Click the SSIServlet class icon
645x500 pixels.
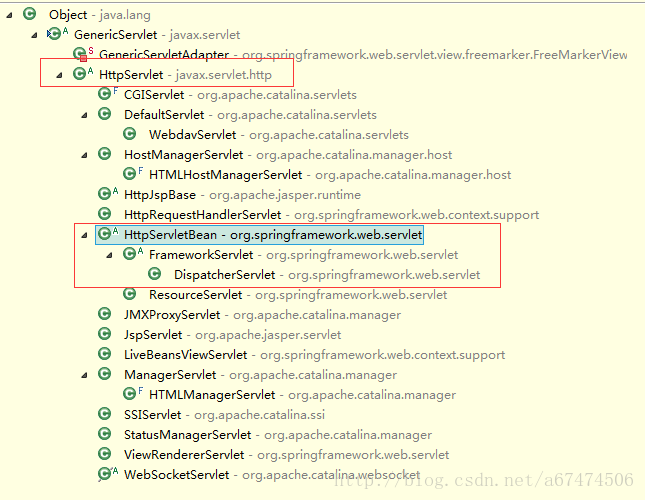coord(104,414)
